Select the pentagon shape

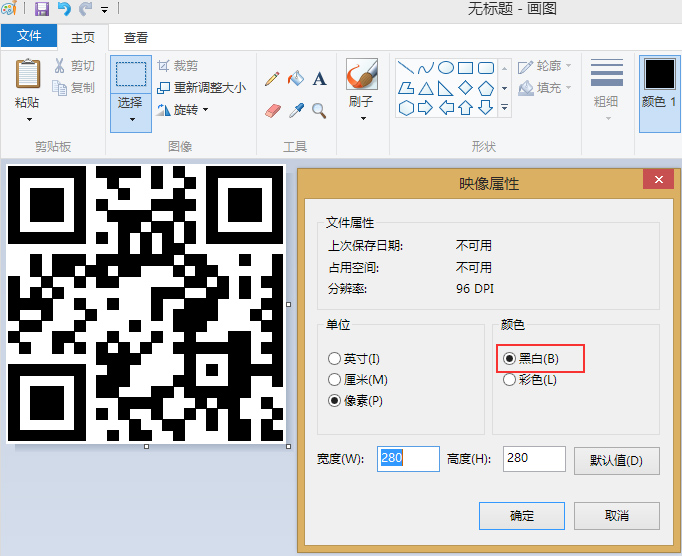point(485,88)
